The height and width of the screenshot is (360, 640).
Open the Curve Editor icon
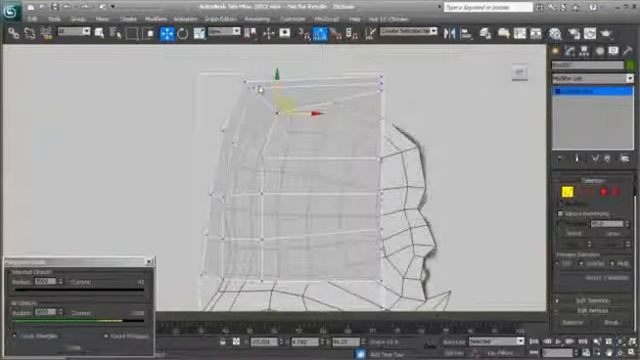(520, 33)
